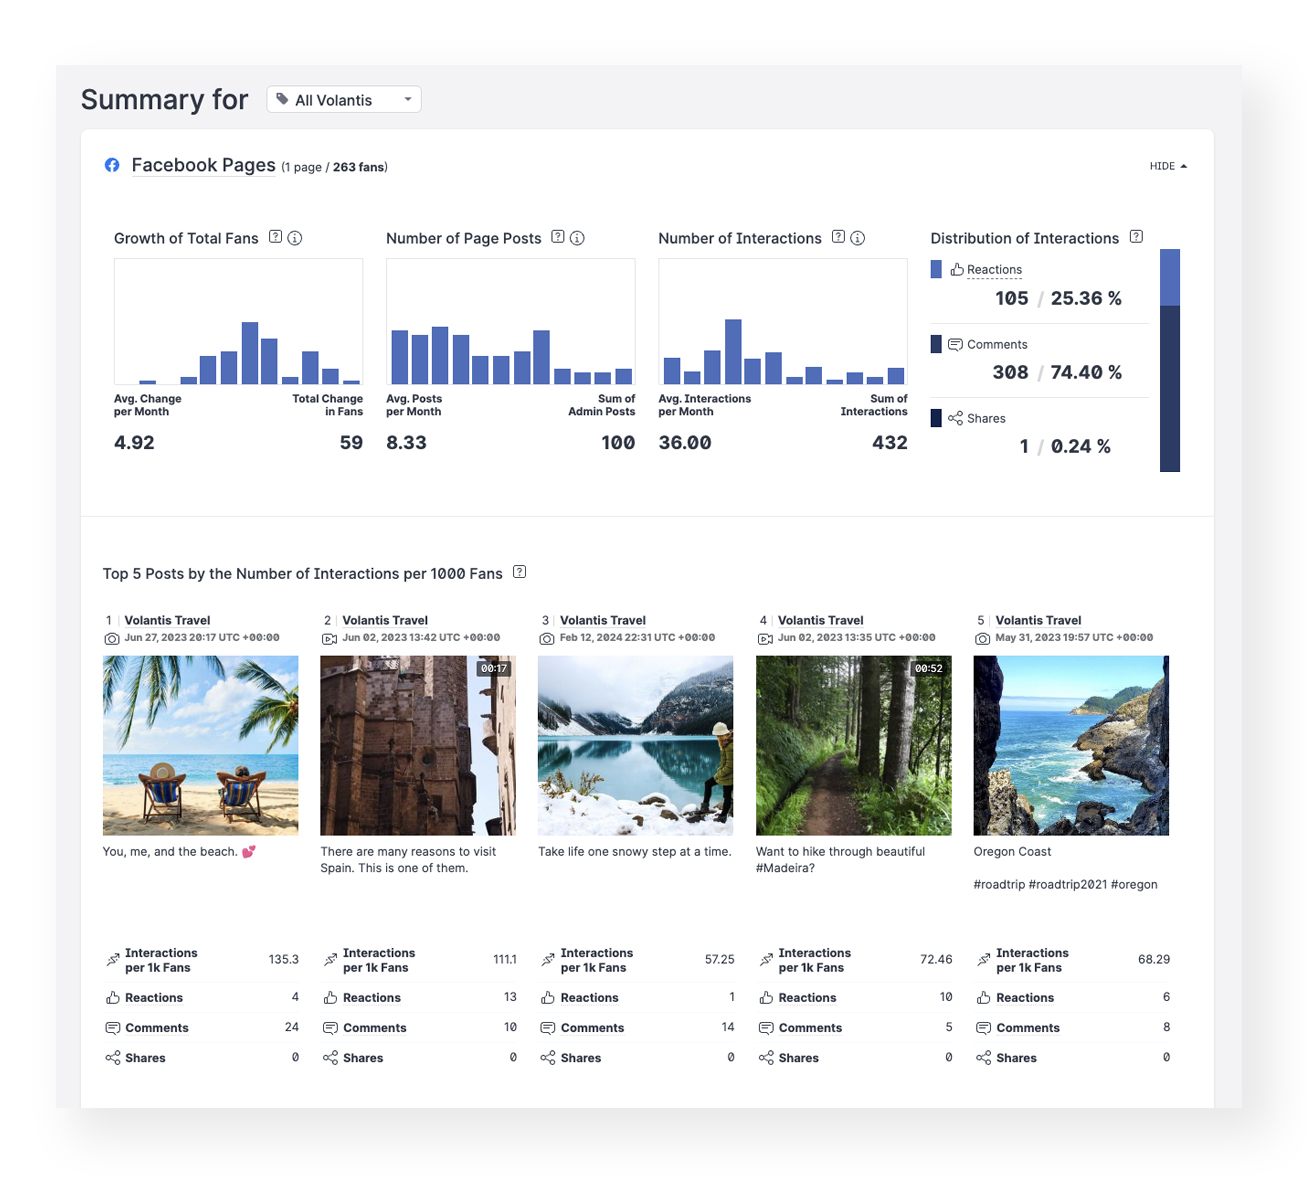Open the Oregon Coast post thumbnail
This screenshot has width=1307, height=1192.
[1071, 745]
